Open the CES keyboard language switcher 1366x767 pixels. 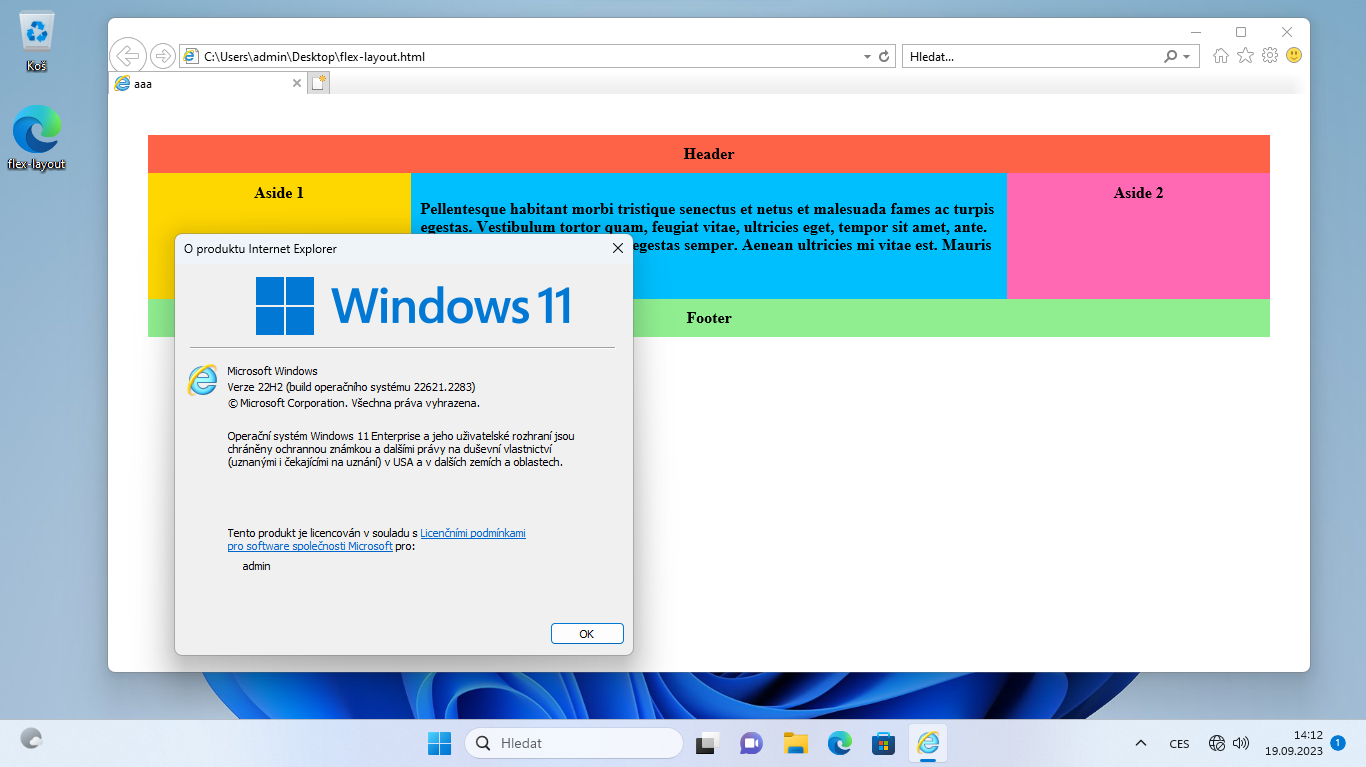[x=1179, y=744]
